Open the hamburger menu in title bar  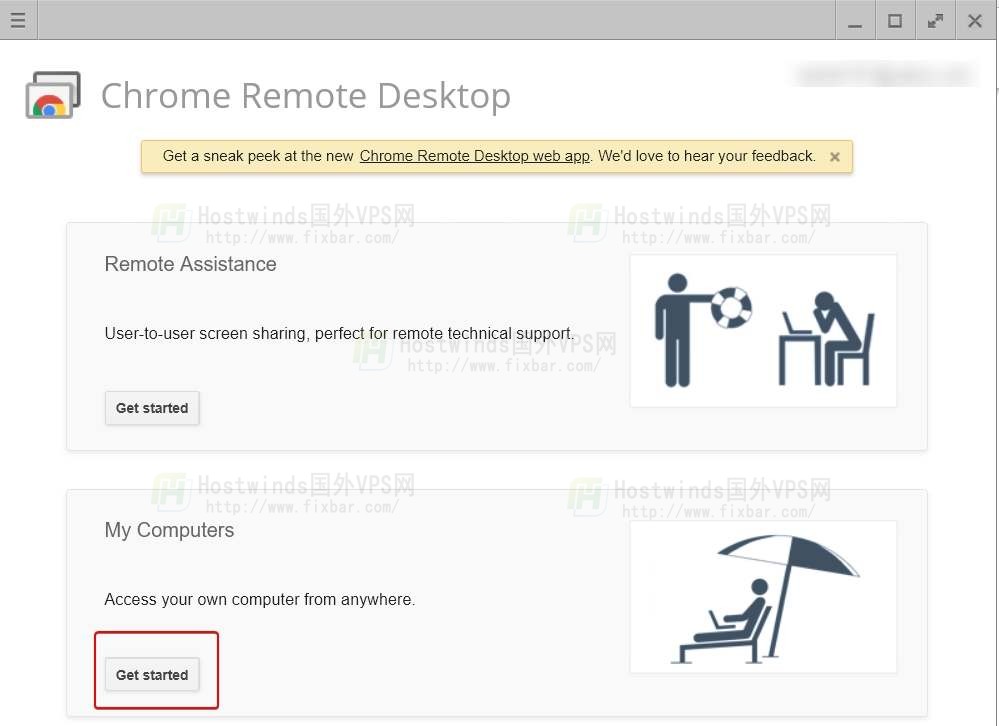(x=18, y=20)
